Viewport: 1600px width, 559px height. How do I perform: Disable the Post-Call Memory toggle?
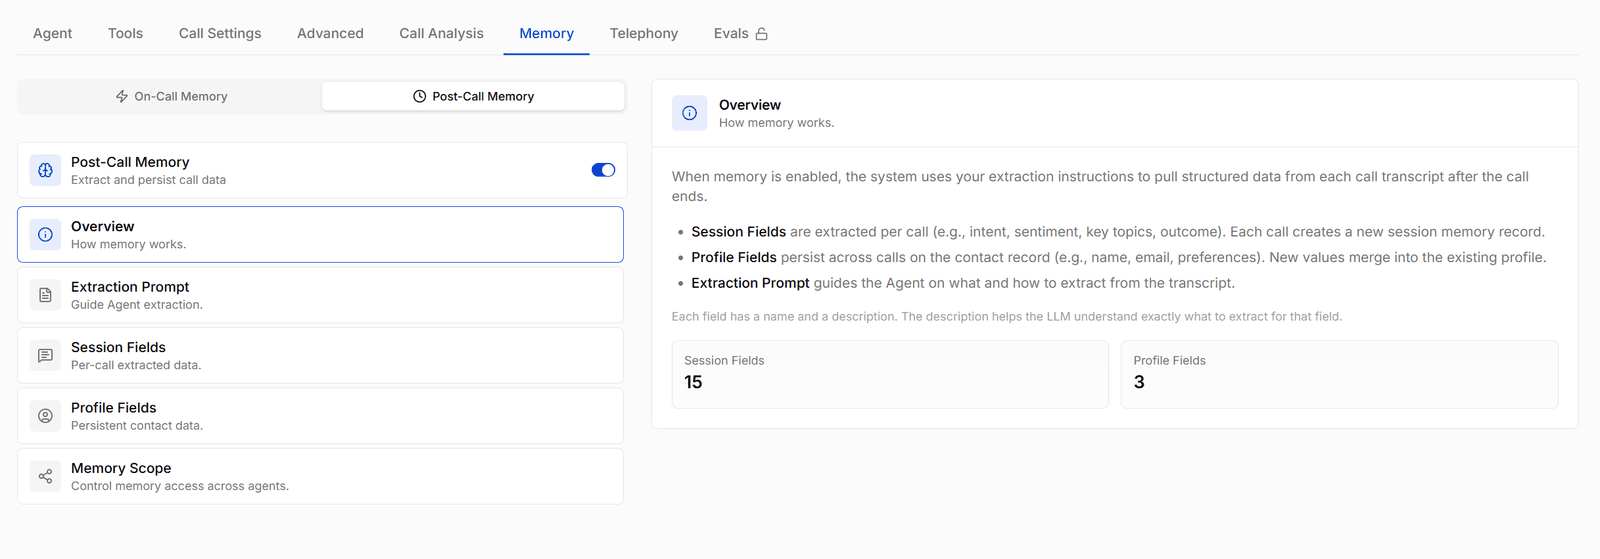point(603,170)
